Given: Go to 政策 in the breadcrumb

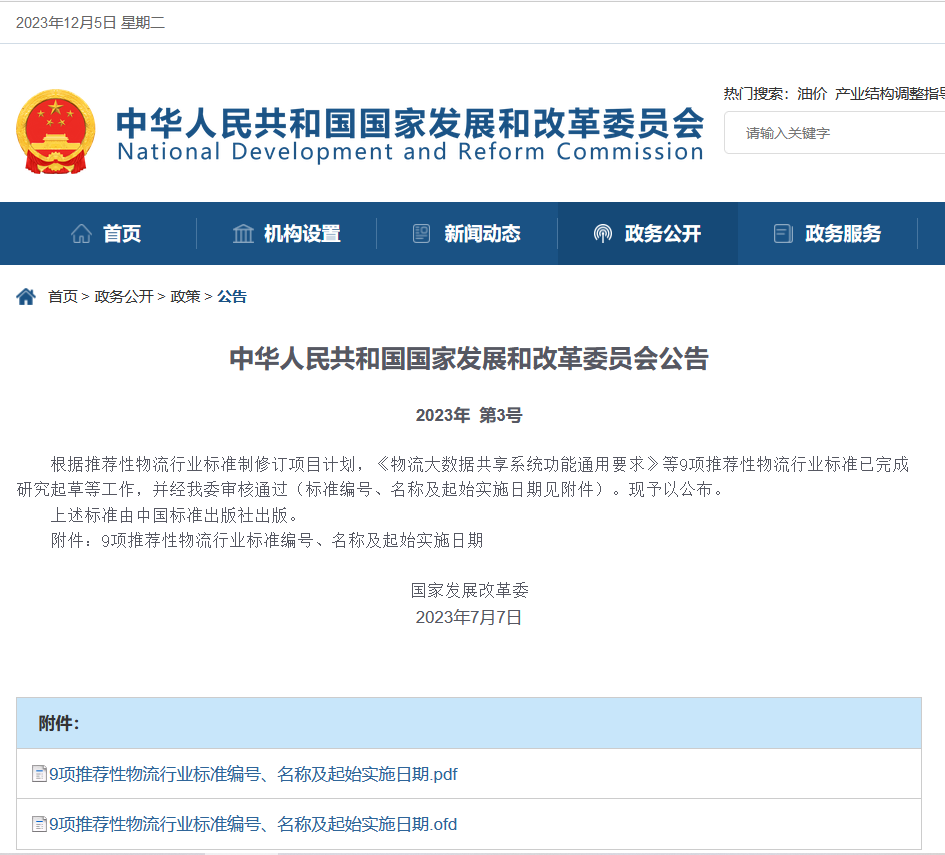Looking at the screenshot, I should [186, 296].
